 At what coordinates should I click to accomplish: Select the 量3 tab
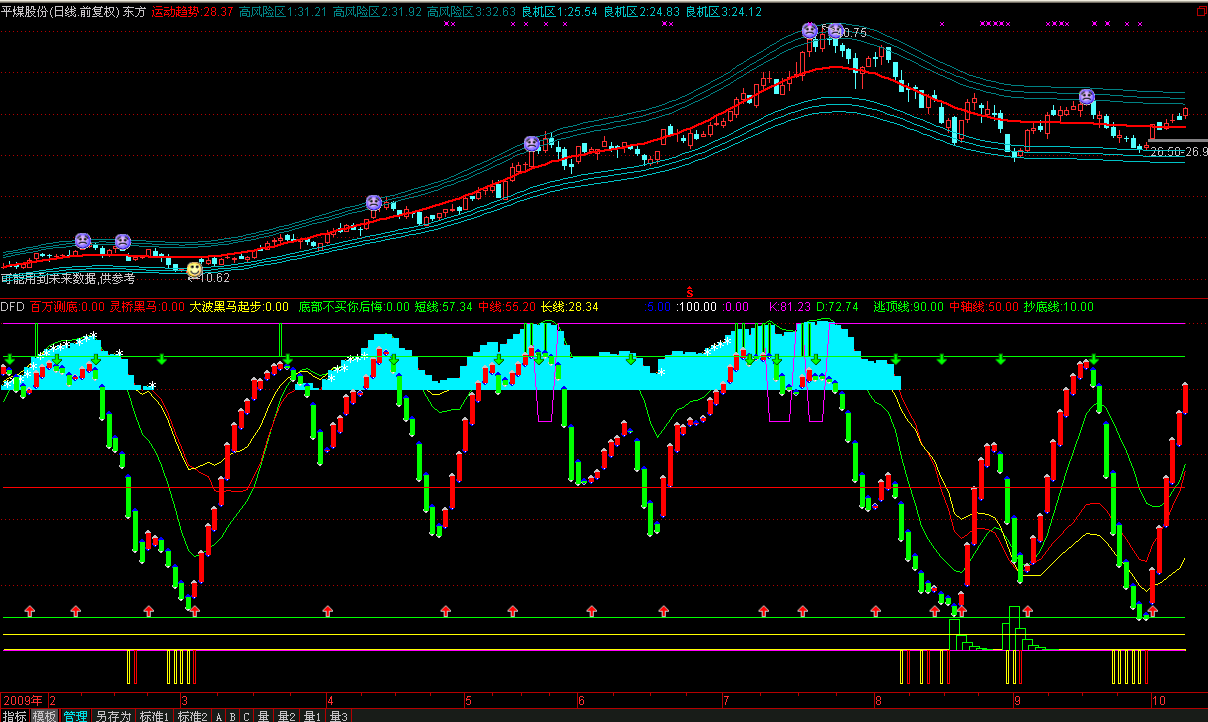point(339,716)
